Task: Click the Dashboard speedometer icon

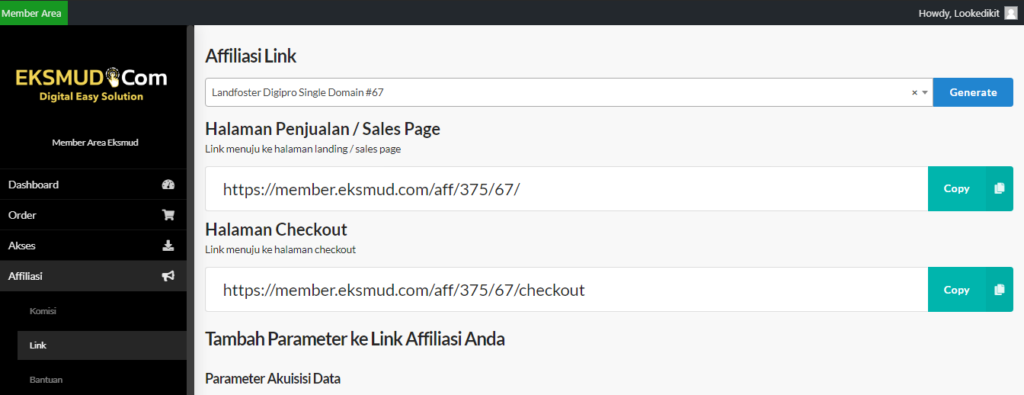Action: (168, 185)
